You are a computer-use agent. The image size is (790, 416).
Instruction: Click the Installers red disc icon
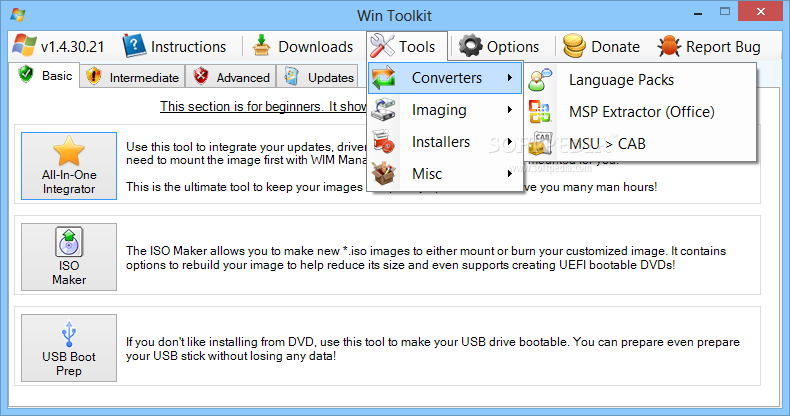coord(383,142)
